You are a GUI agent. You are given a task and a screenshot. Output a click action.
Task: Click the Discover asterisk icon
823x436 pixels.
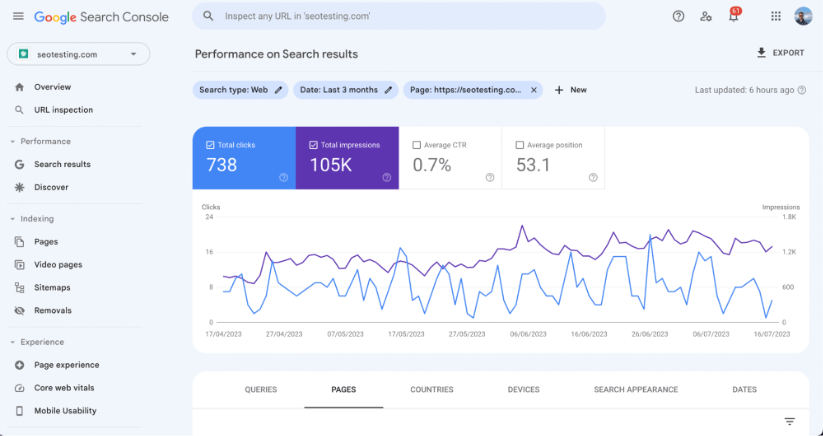(x=19, y=187)
